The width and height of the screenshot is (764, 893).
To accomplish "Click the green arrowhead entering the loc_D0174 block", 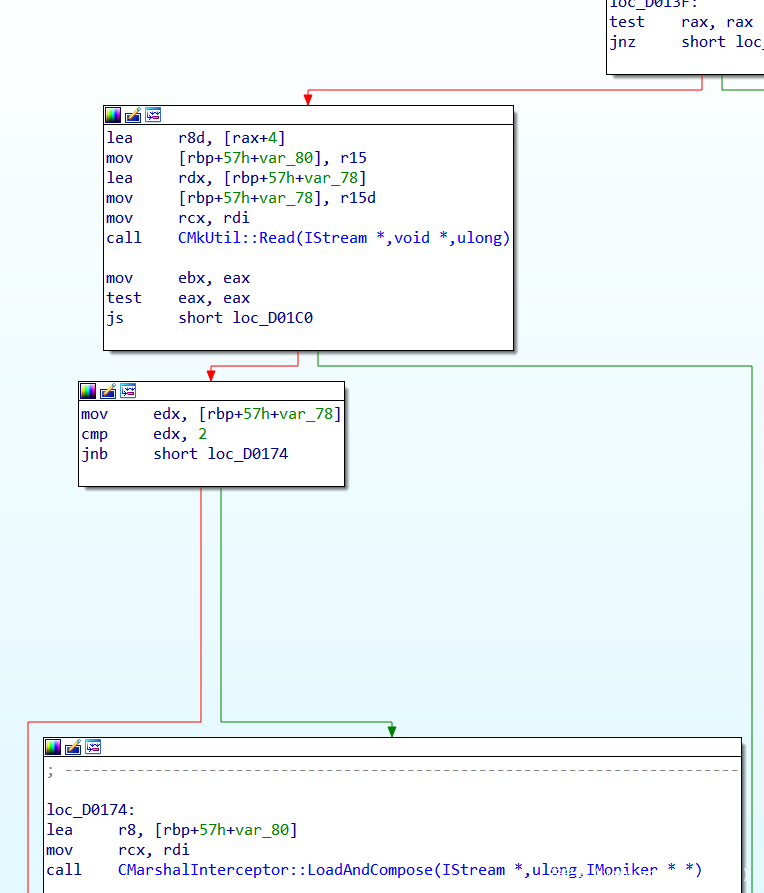I will point(391,731).
